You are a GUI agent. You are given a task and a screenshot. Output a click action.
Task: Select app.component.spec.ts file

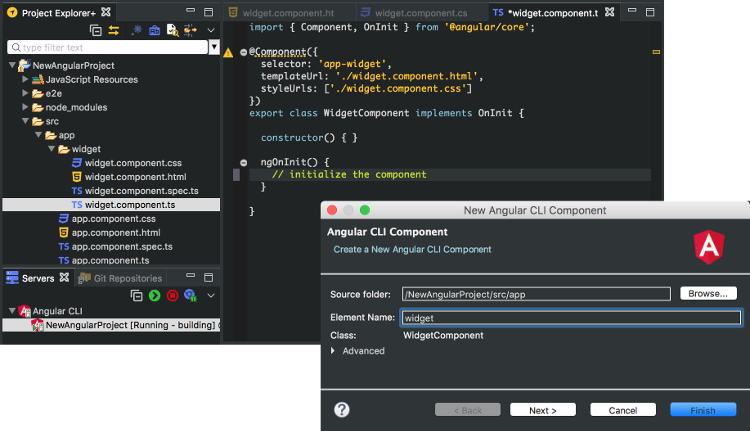pyautogui.click(x=121, y=246)
